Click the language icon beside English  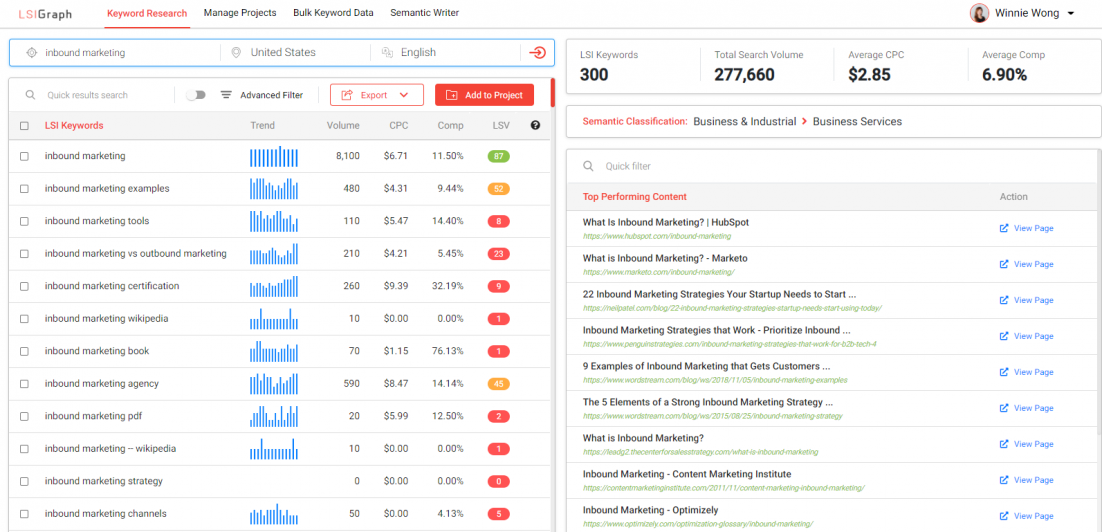click(387, 53)
